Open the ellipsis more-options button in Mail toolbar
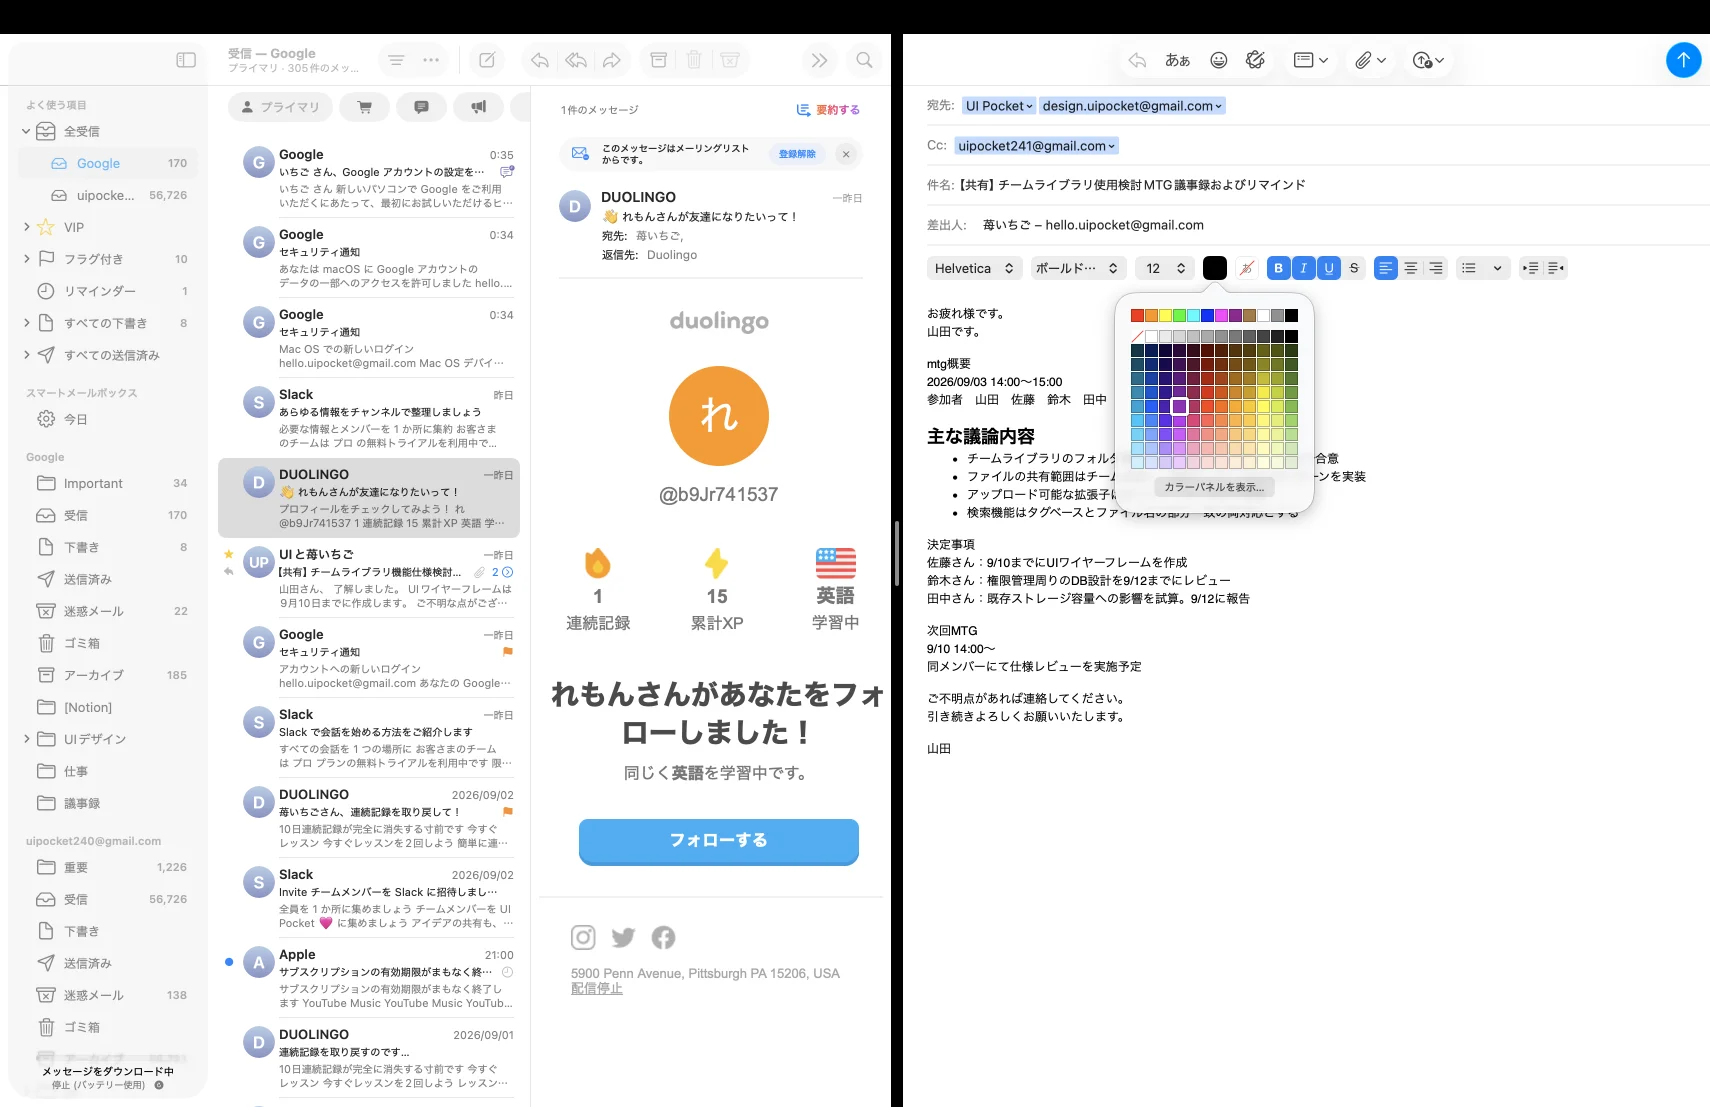The image size is (1710, 1107). pos(431,60)
